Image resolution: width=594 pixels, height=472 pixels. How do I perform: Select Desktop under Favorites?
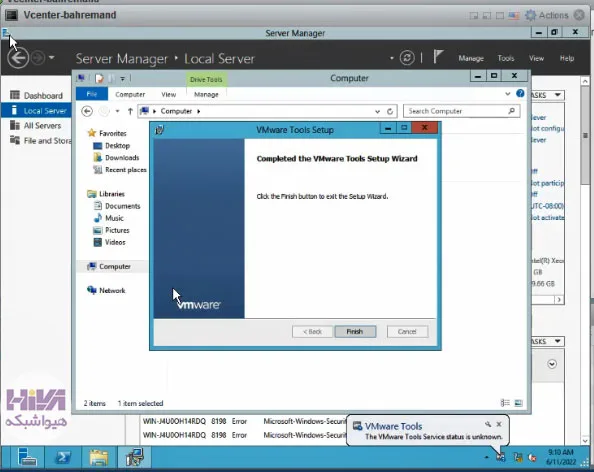112,145
